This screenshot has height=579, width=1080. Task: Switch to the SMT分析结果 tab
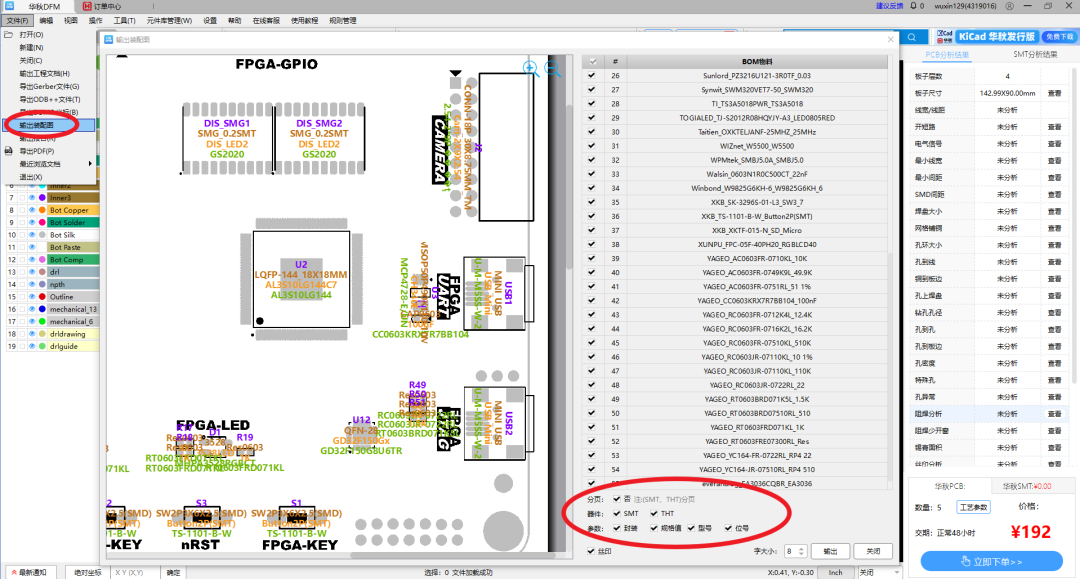coord(1035,54)
